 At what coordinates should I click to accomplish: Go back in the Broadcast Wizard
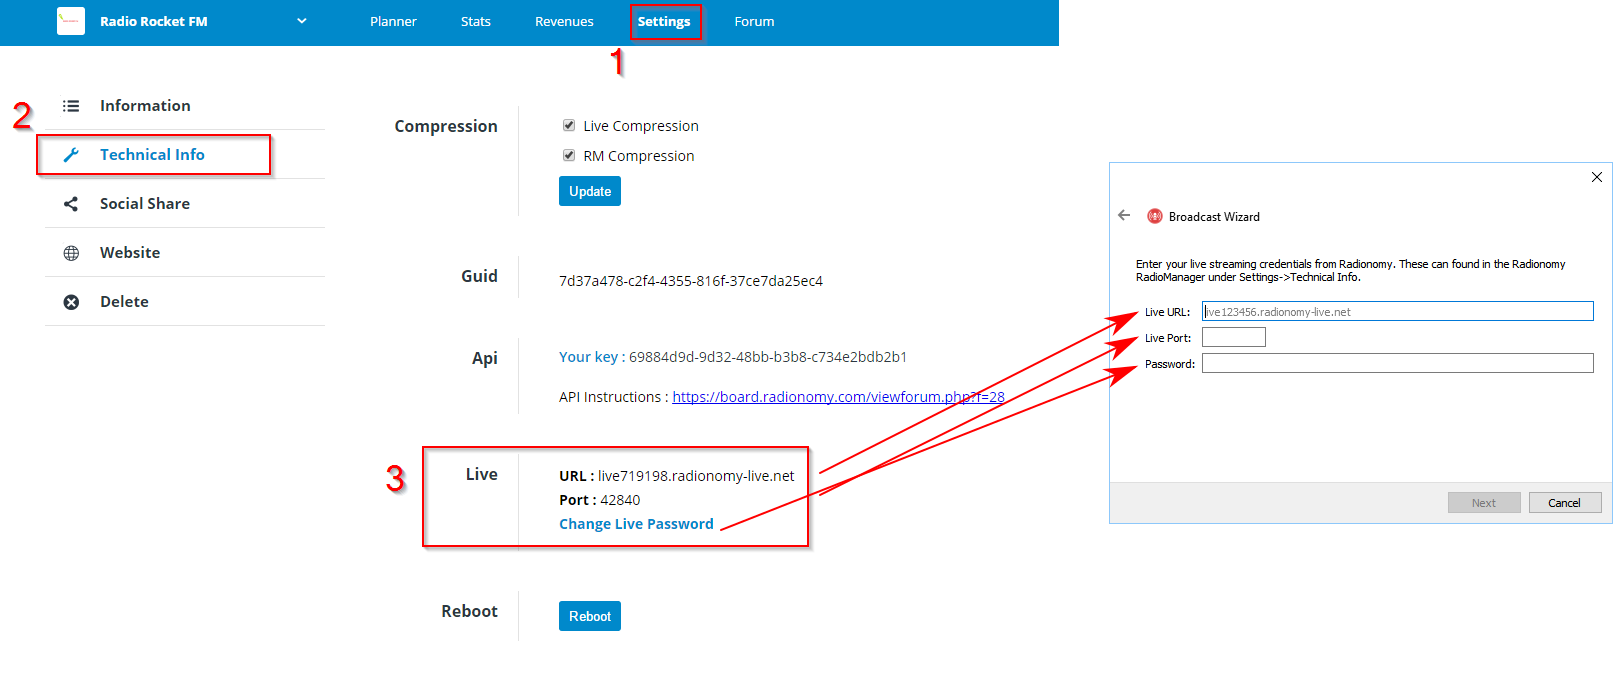click(x=1124, y=215)
